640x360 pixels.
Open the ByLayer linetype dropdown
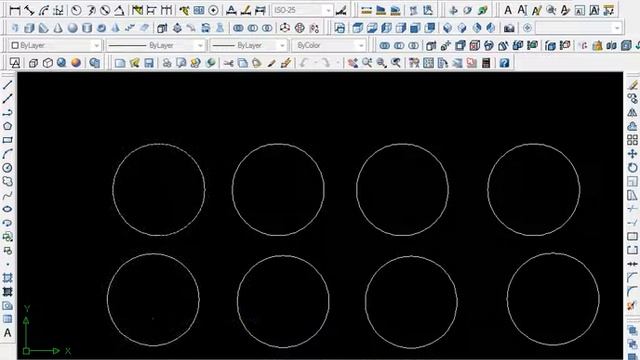point(156,45)
